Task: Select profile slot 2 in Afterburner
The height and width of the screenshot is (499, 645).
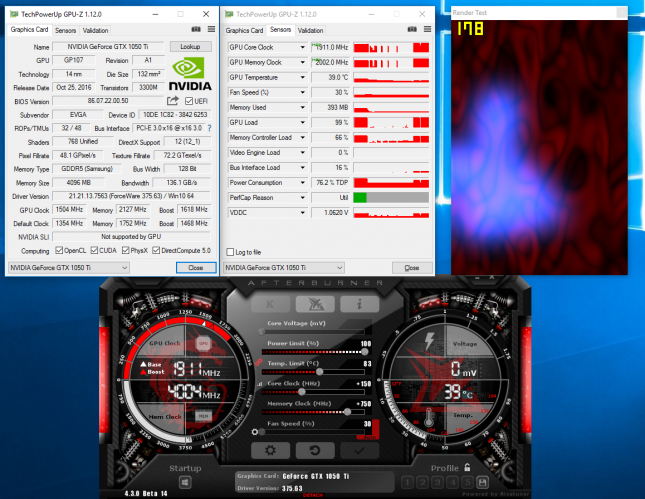Action: coord(422,482)
